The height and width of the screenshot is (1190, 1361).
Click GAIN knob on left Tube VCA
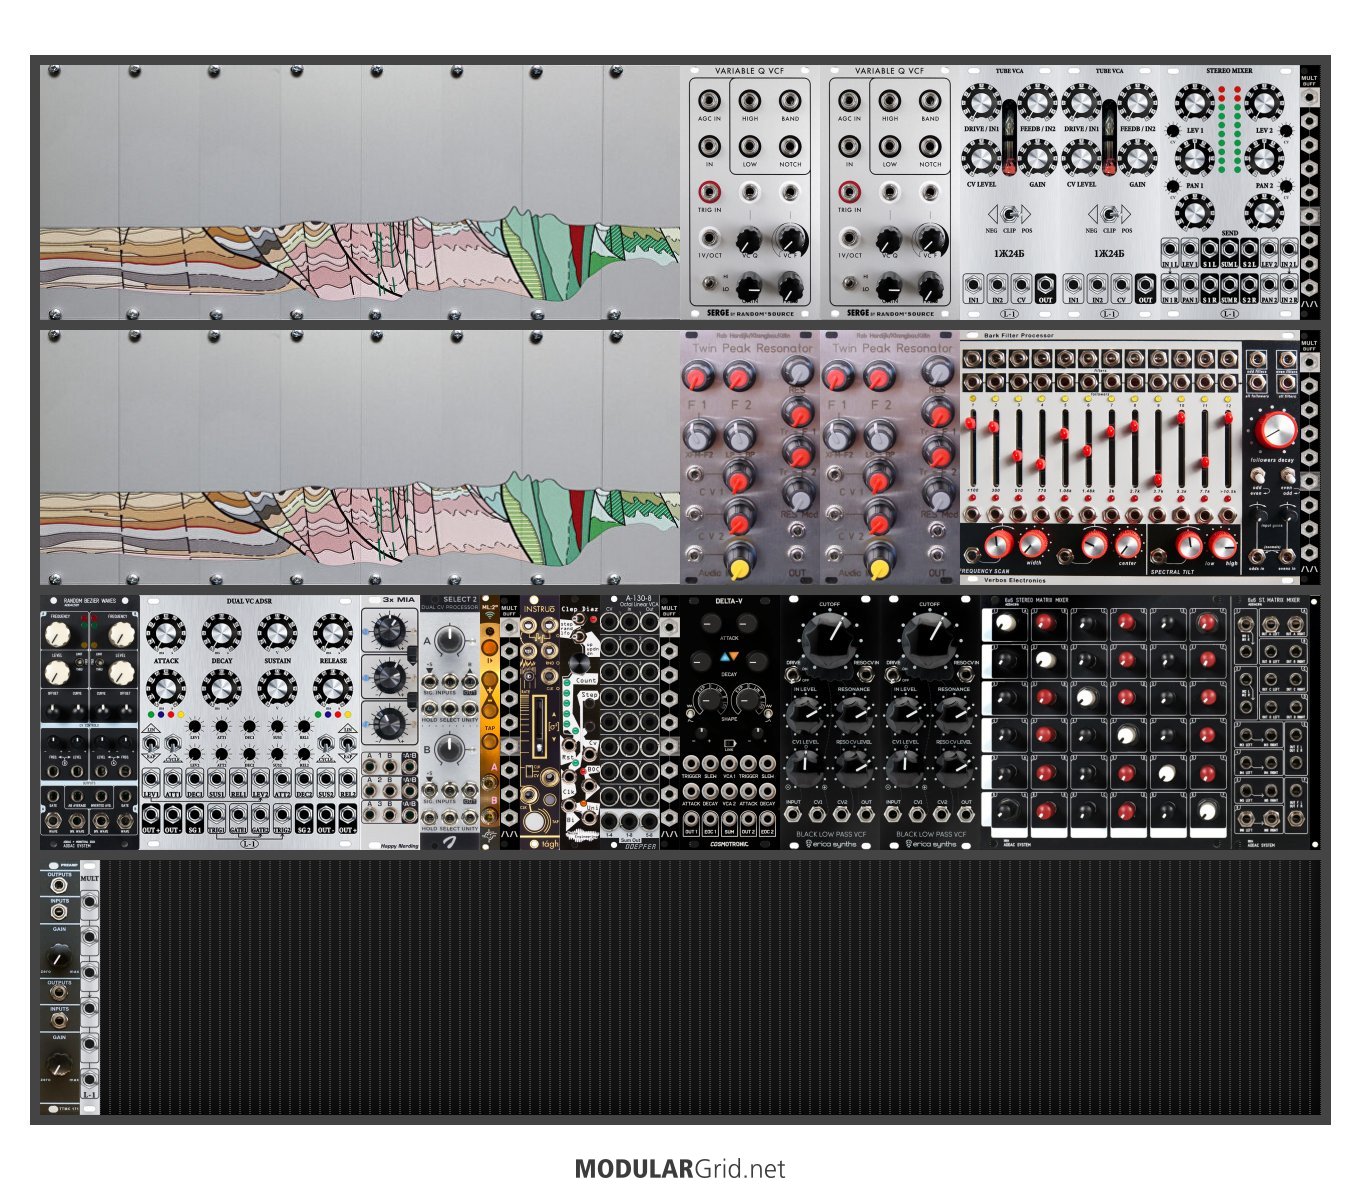[1038, 157]
